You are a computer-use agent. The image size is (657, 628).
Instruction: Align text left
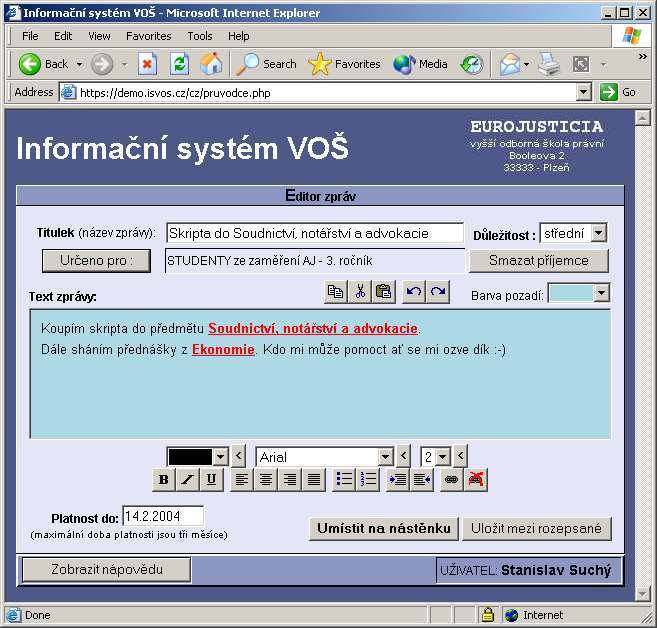coord(242,479)
